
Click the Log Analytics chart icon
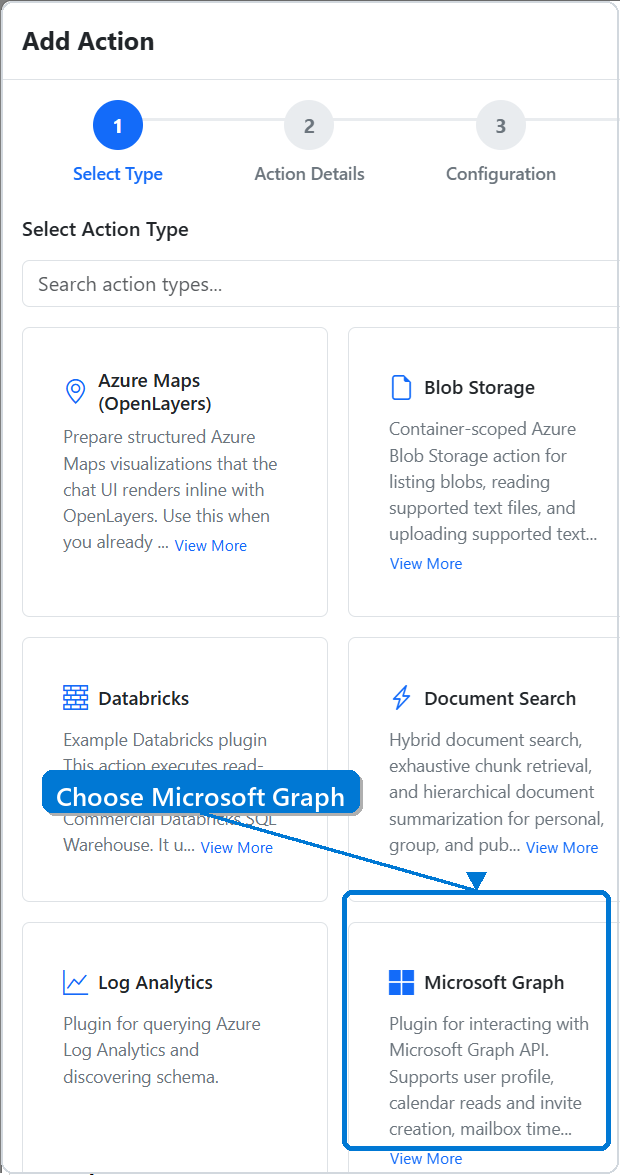pyautogui.click(x=76, y=982)
